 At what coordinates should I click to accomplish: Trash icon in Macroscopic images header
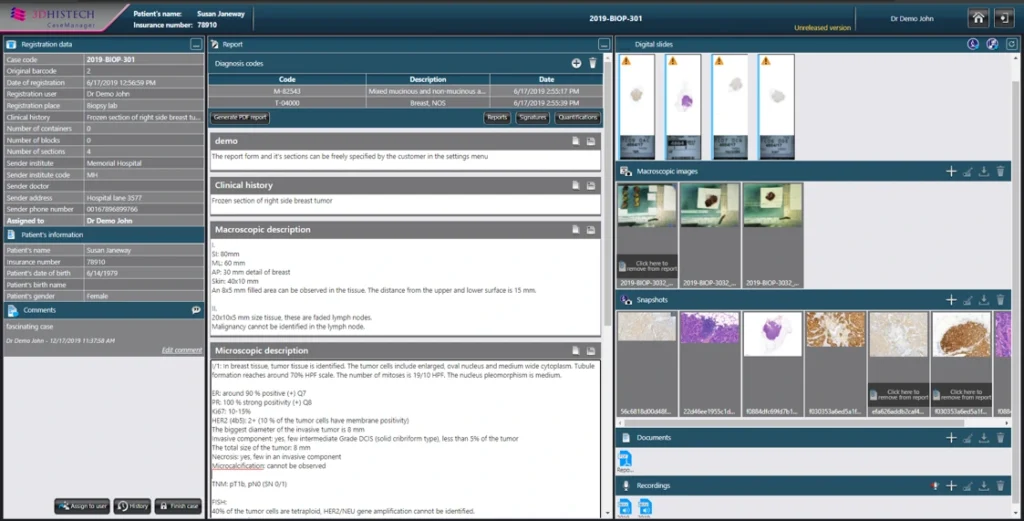(1000, 171)
